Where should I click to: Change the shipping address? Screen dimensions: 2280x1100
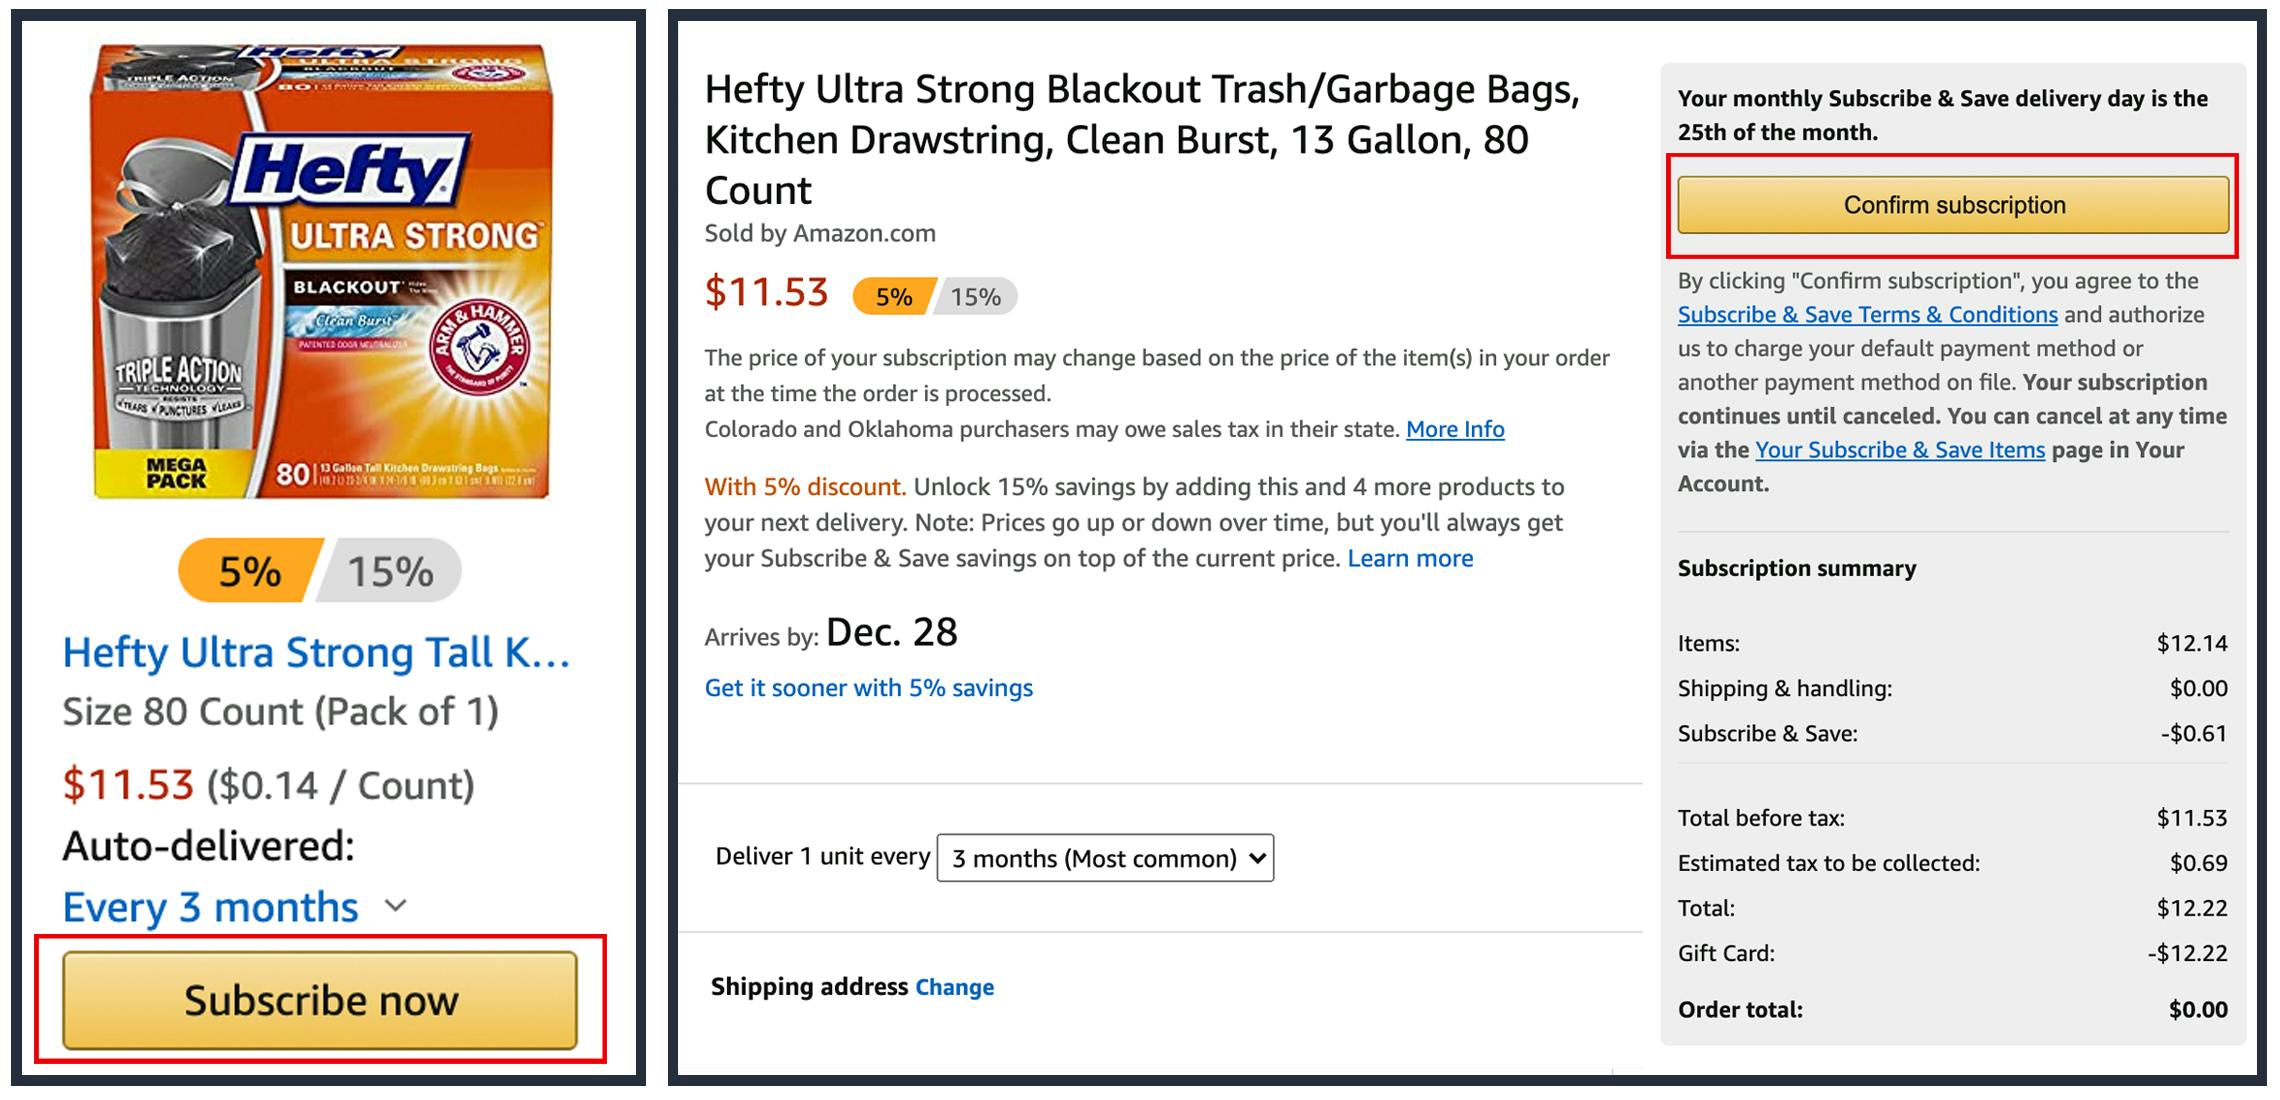click(x=954, y=987)
